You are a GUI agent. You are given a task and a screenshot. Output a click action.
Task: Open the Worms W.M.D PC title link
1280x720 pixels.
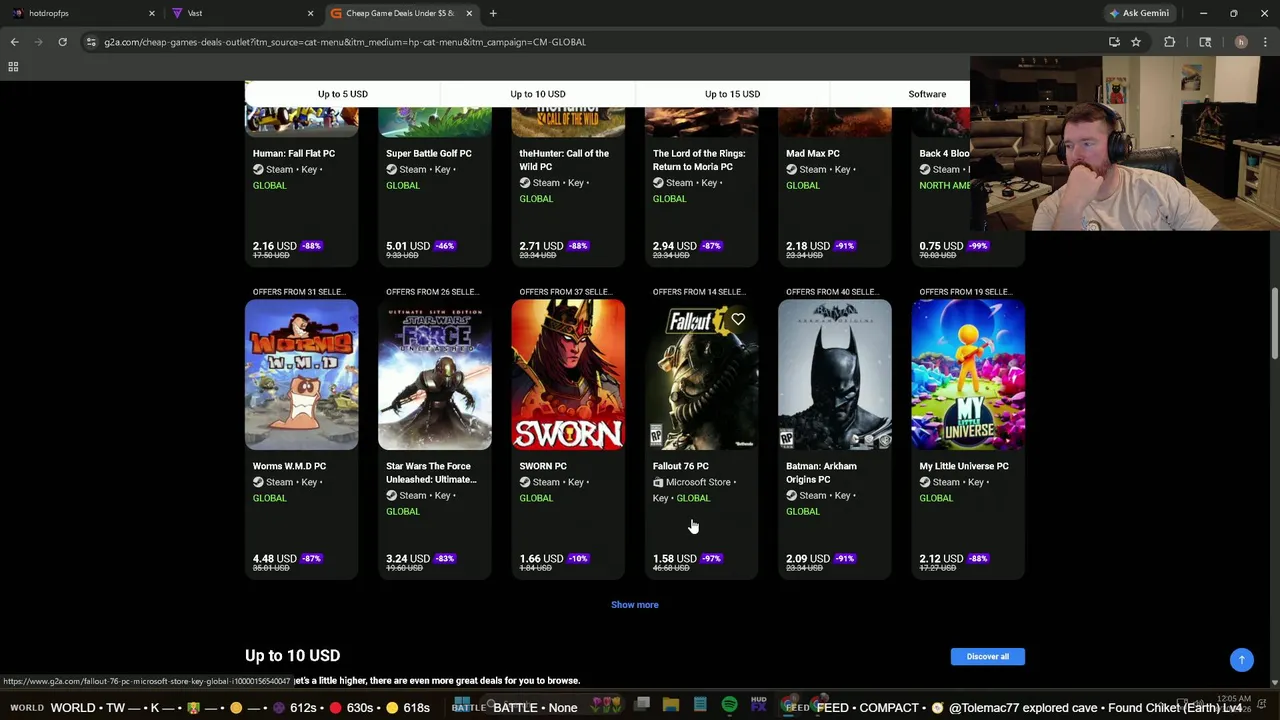click(x=289, y=466)
